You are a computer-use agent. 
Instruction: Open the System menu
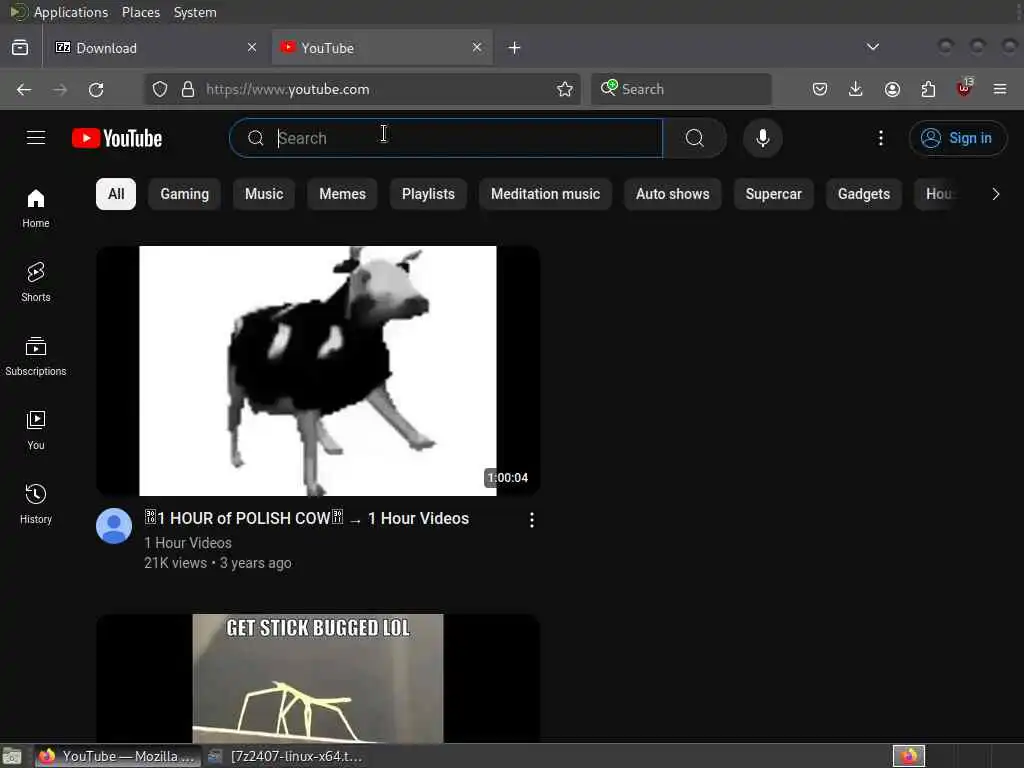coord(195,12)
